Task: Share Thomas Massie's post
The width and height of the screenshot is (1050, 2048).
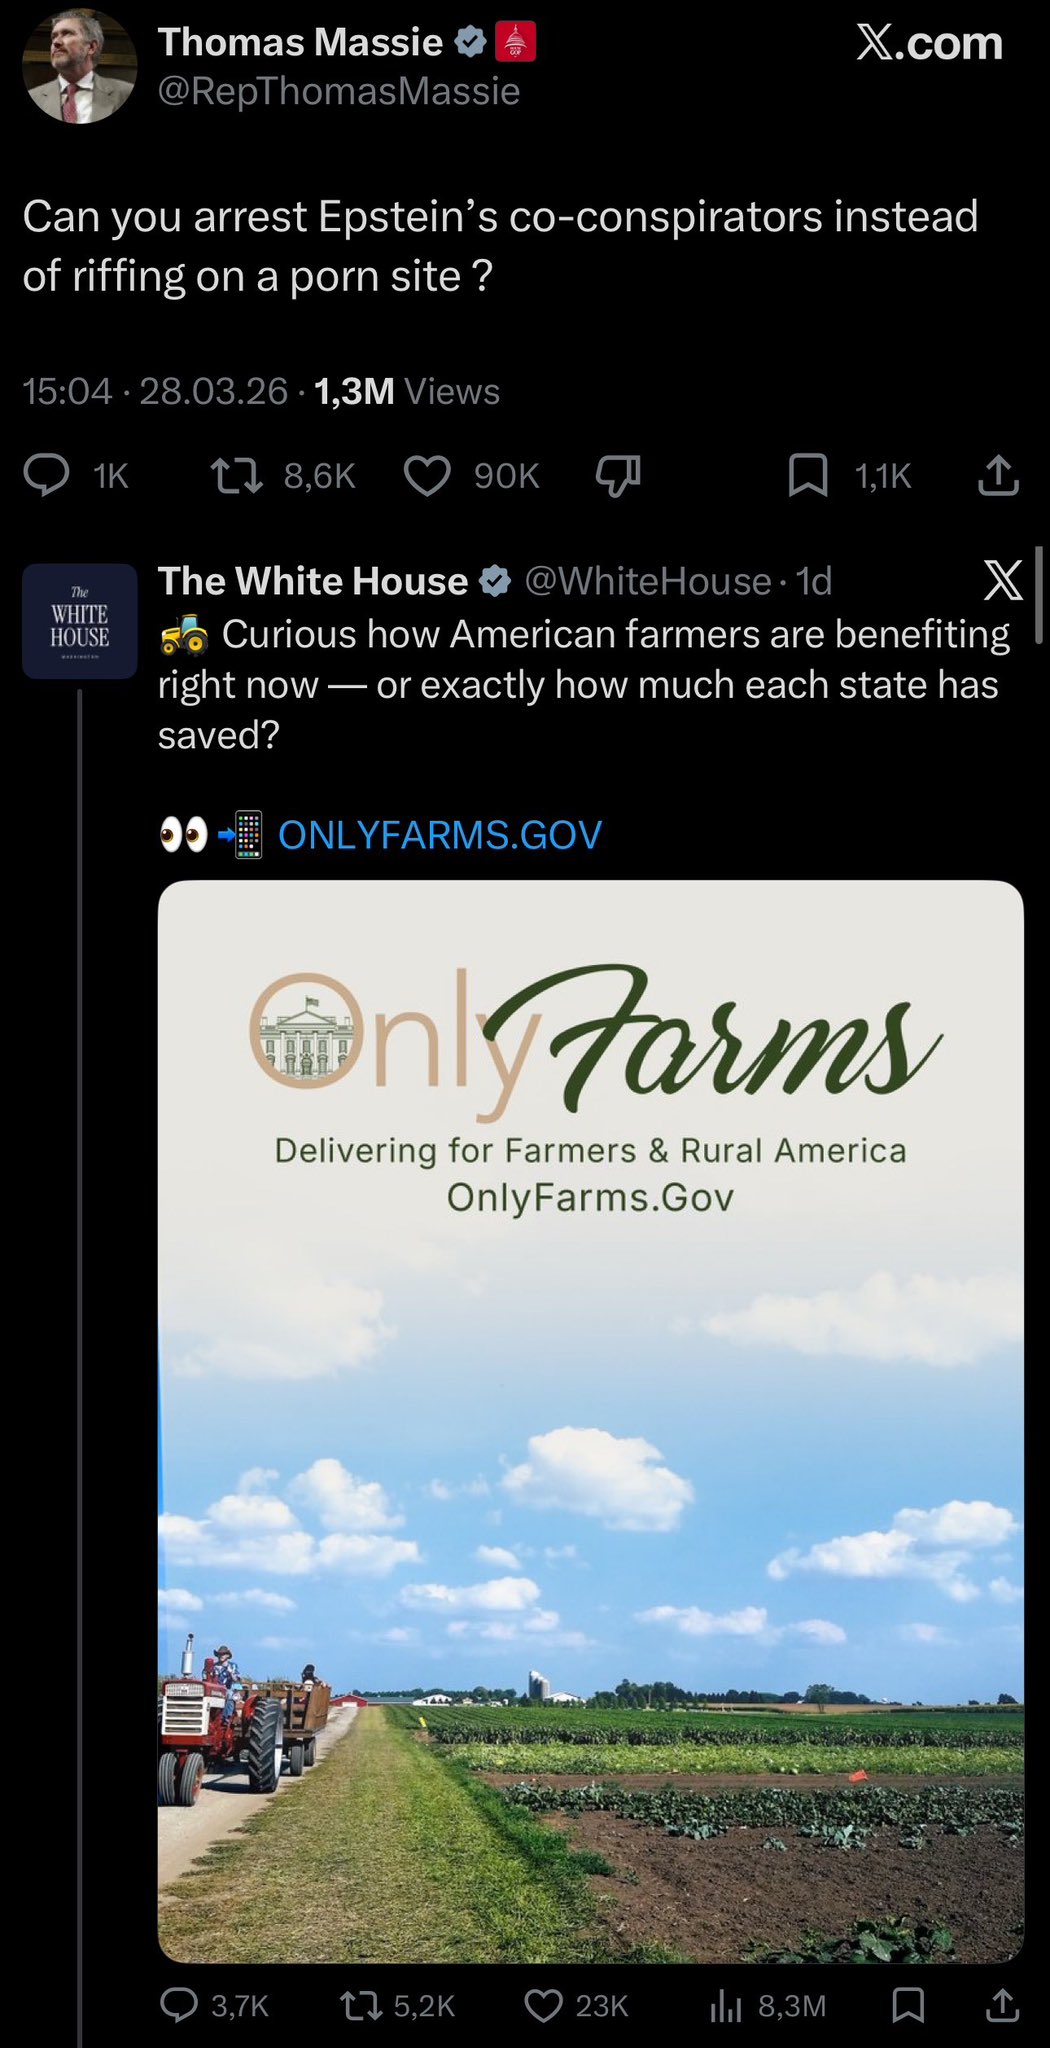Action: (x=997, y=475)
